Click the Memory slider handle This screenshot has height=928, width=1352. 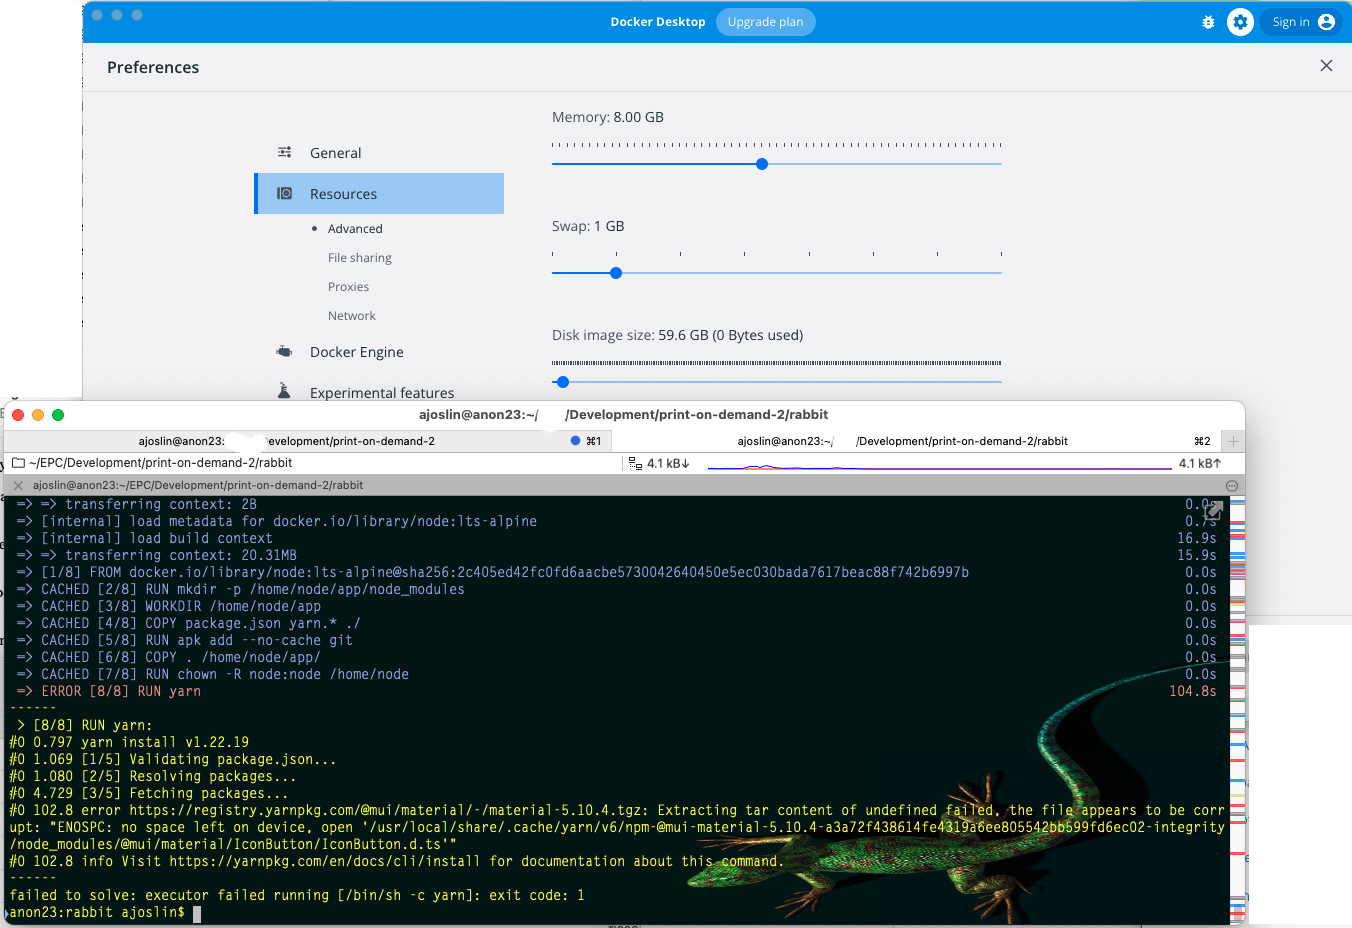pyautogui.click(x=762, y=164)
